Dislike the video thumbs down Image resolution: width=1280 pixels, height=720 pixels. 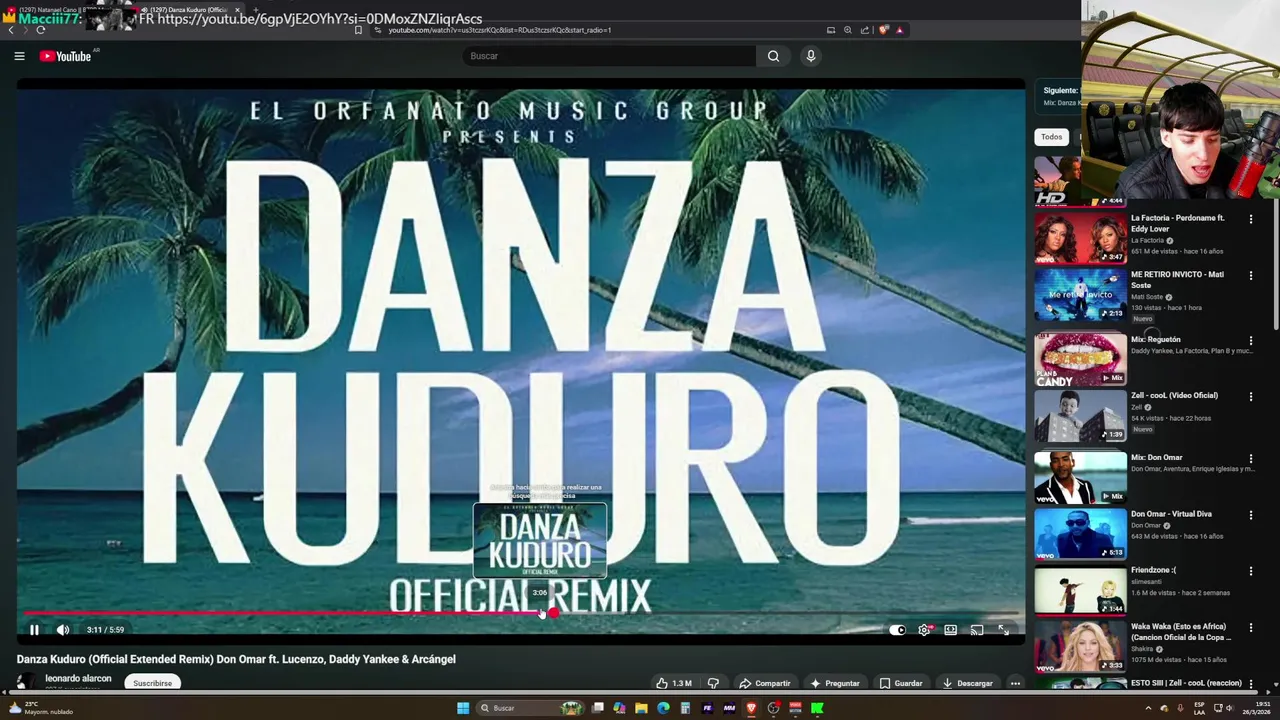coord(713,683)
